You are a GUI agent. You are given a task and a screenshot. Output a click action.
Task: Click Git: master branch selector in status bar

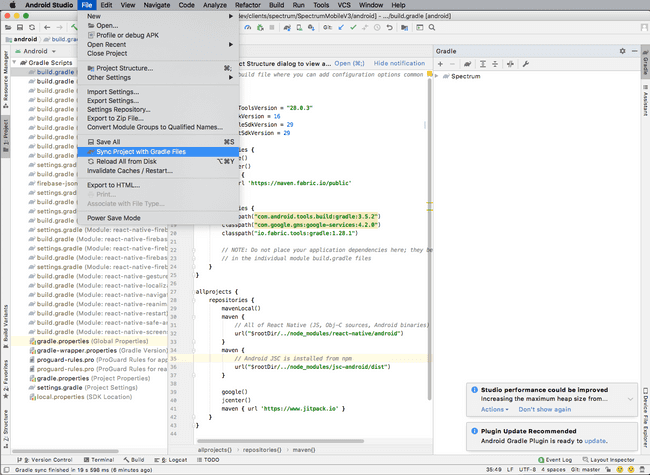[x=585, y=470]
